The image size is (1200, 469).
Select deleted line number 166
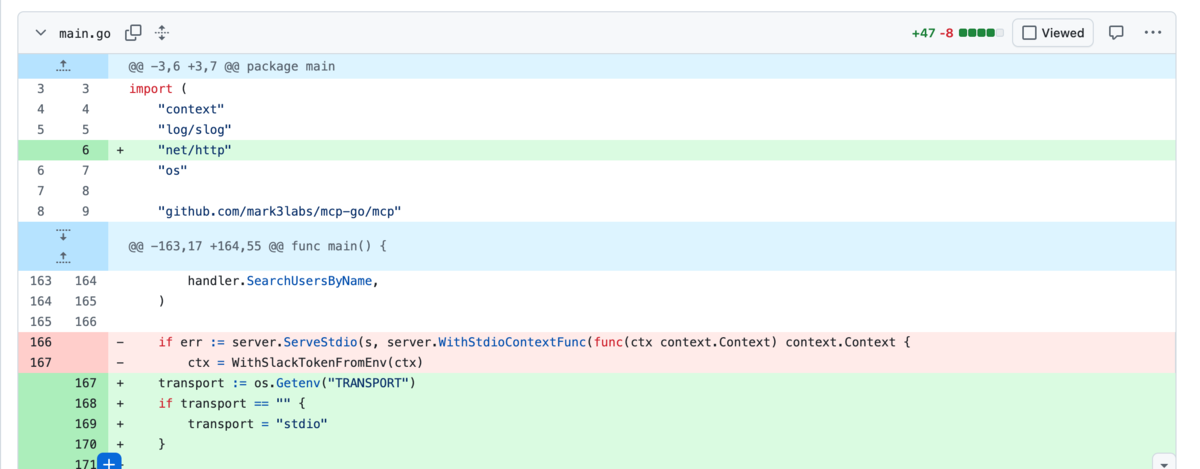pos(40,342)
